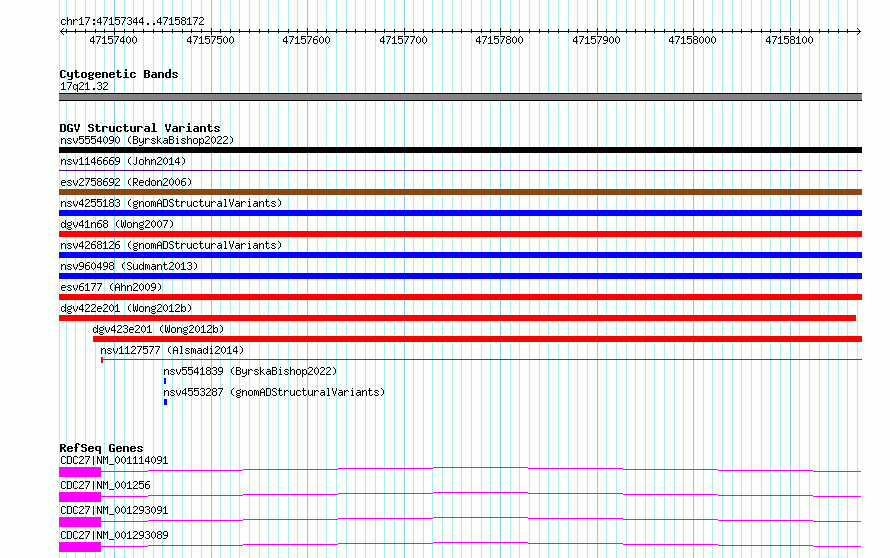Click the RefSeq Genes track heading

pos(101,448)
